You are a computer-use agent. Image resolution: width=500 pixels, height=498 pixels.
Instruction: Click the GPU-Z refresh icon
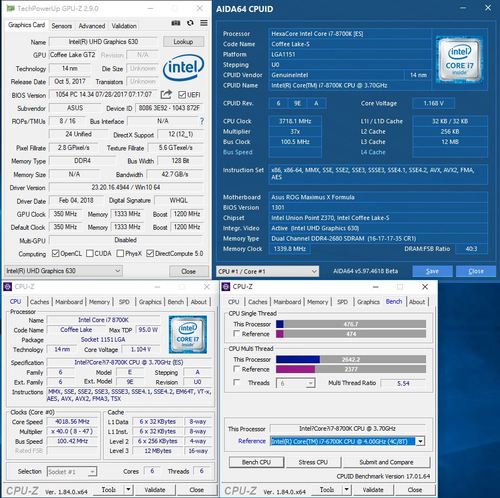point(190,23)
